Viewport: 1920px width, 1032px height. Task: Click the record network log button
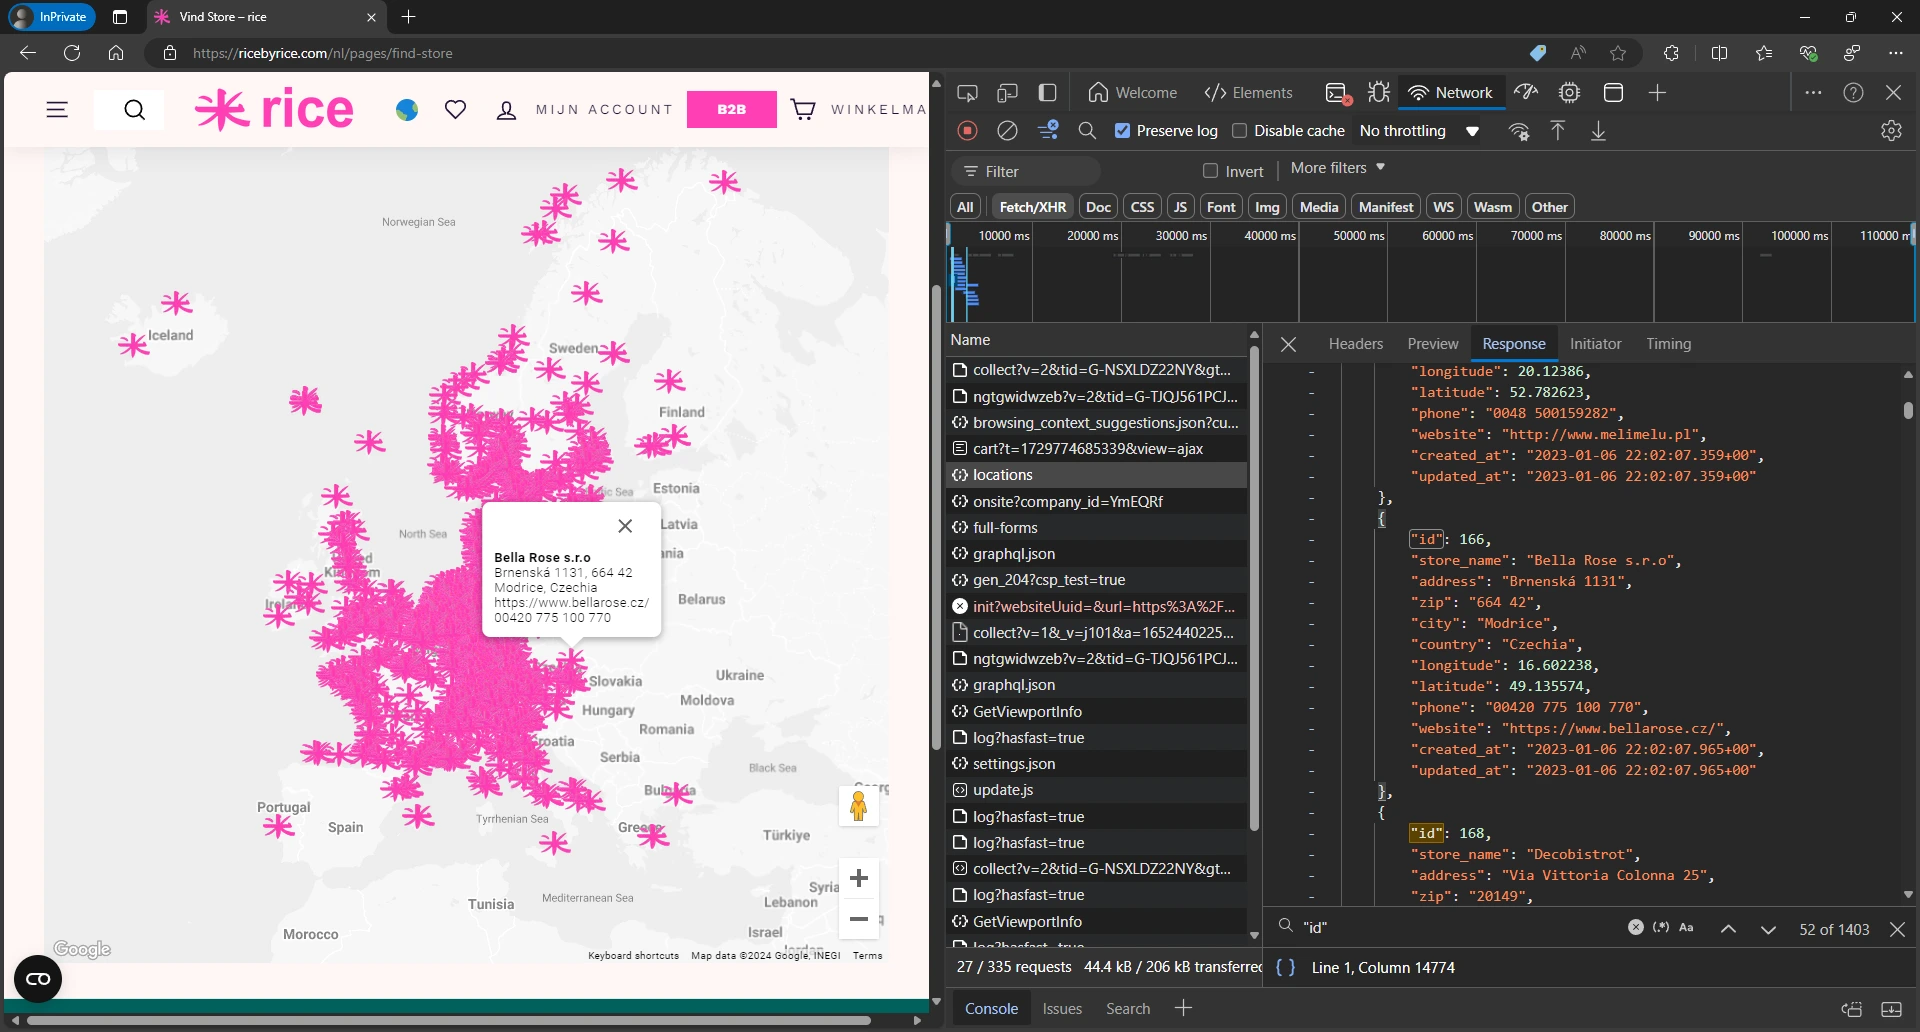coord(967,131)
